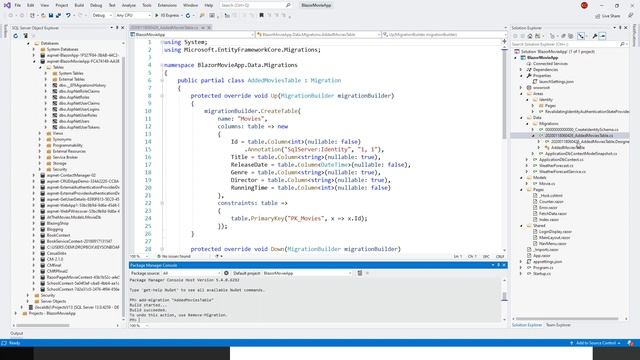
Task: Open the Debug configuration dropdown
Action: coord(102,16)
